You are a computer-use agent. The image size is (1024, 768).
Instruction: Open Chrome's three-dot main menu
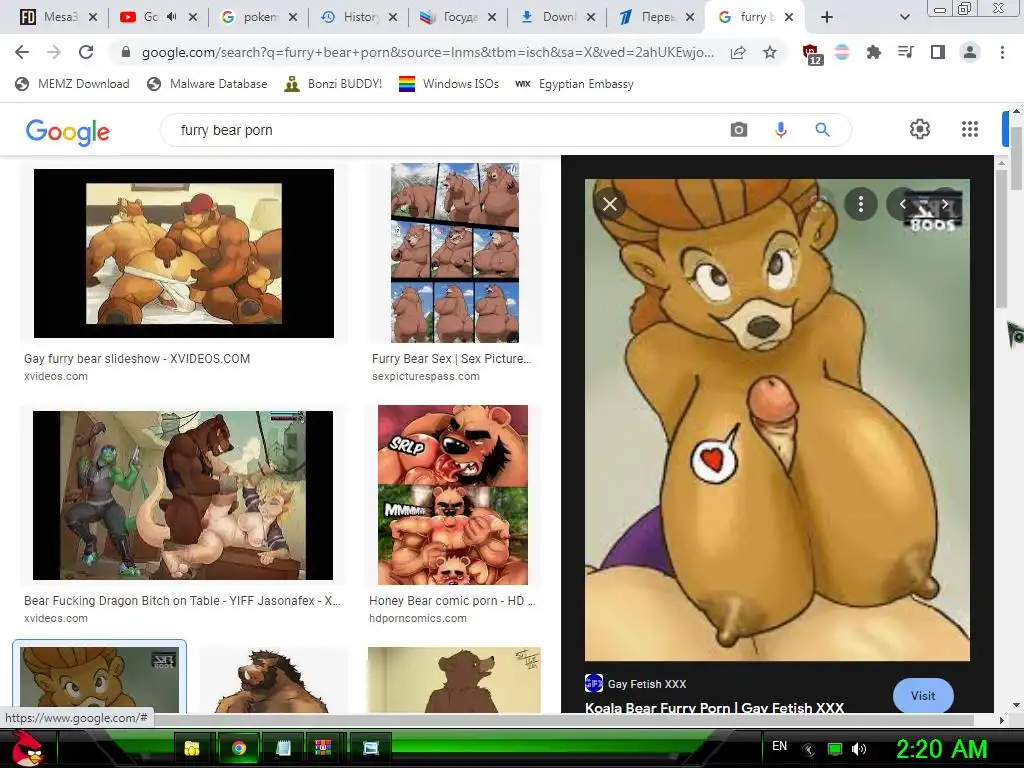pos(1002,52)
